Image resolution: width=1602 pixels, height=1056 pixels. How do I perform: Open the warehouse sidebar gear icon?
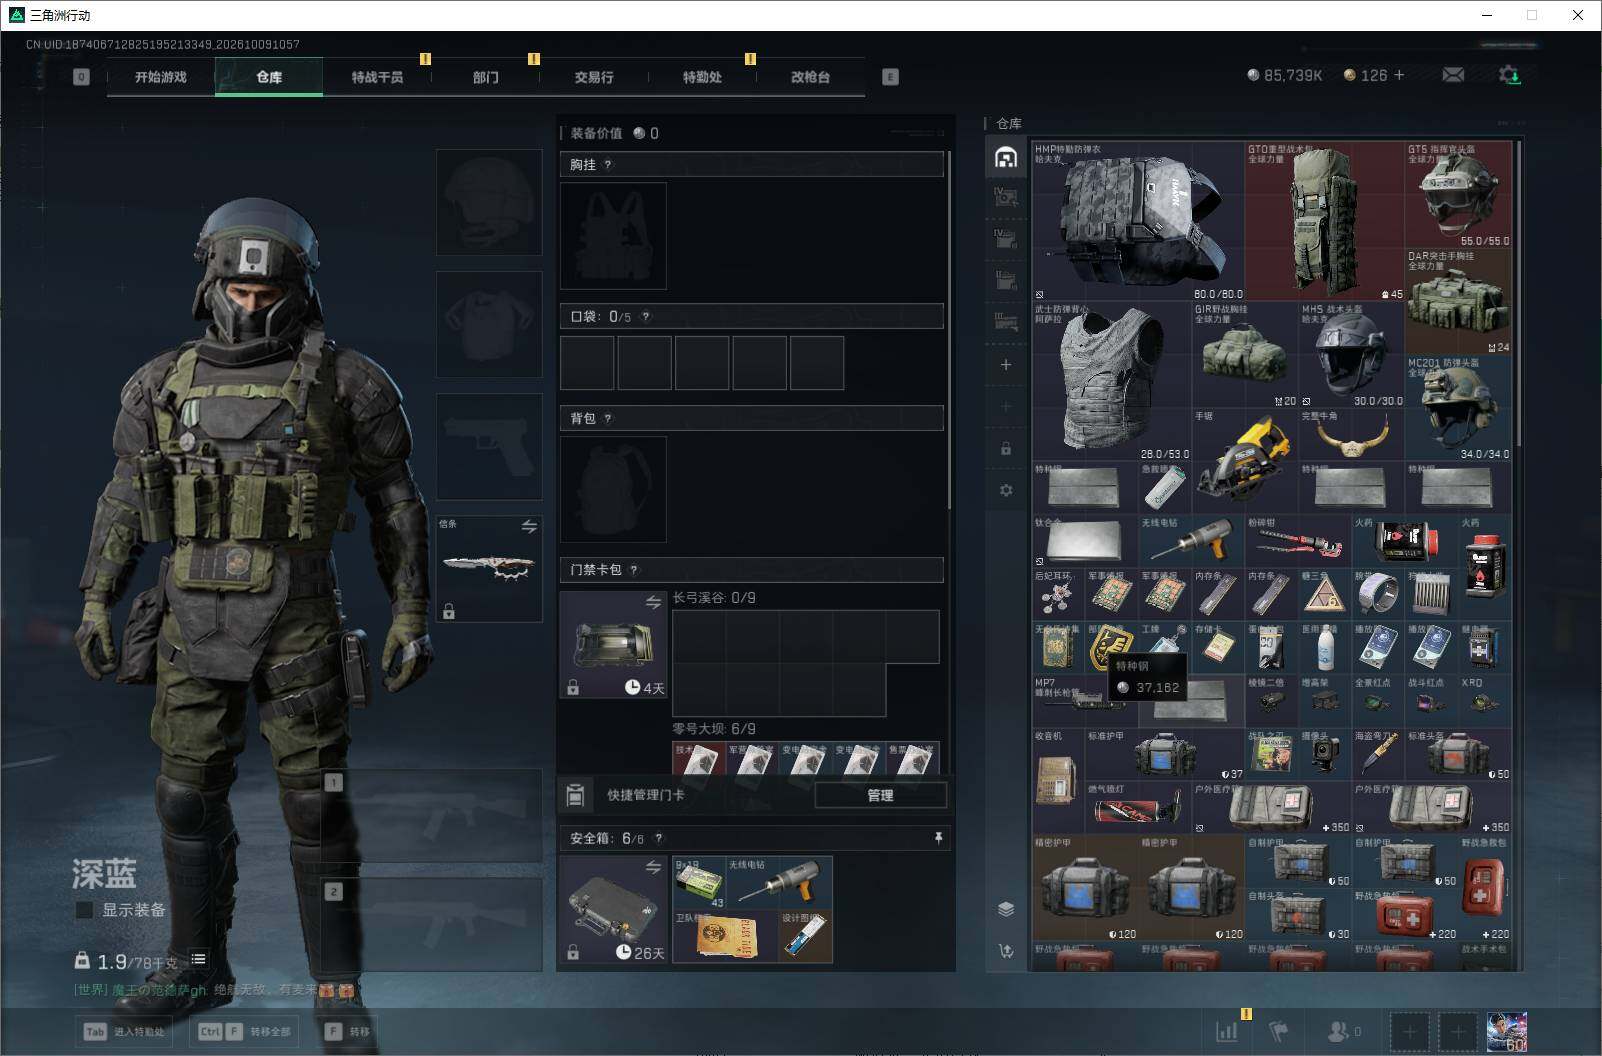pyautogui.click(x=1006, y=490)
